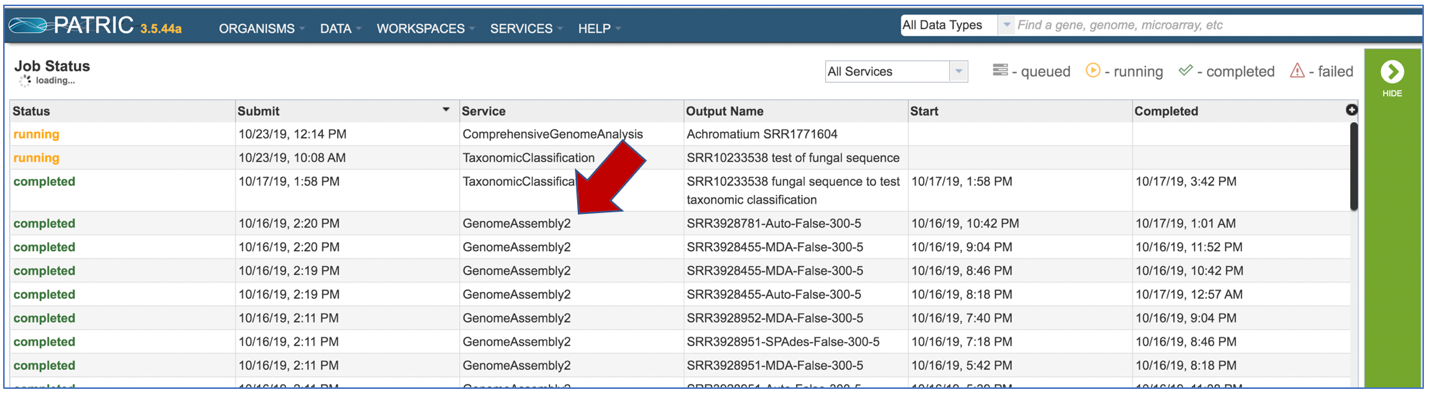The image size is (1430, 397).
Task: Select the SRR3928455-Auto-False-300-5 job
Action: coord(774,295)
